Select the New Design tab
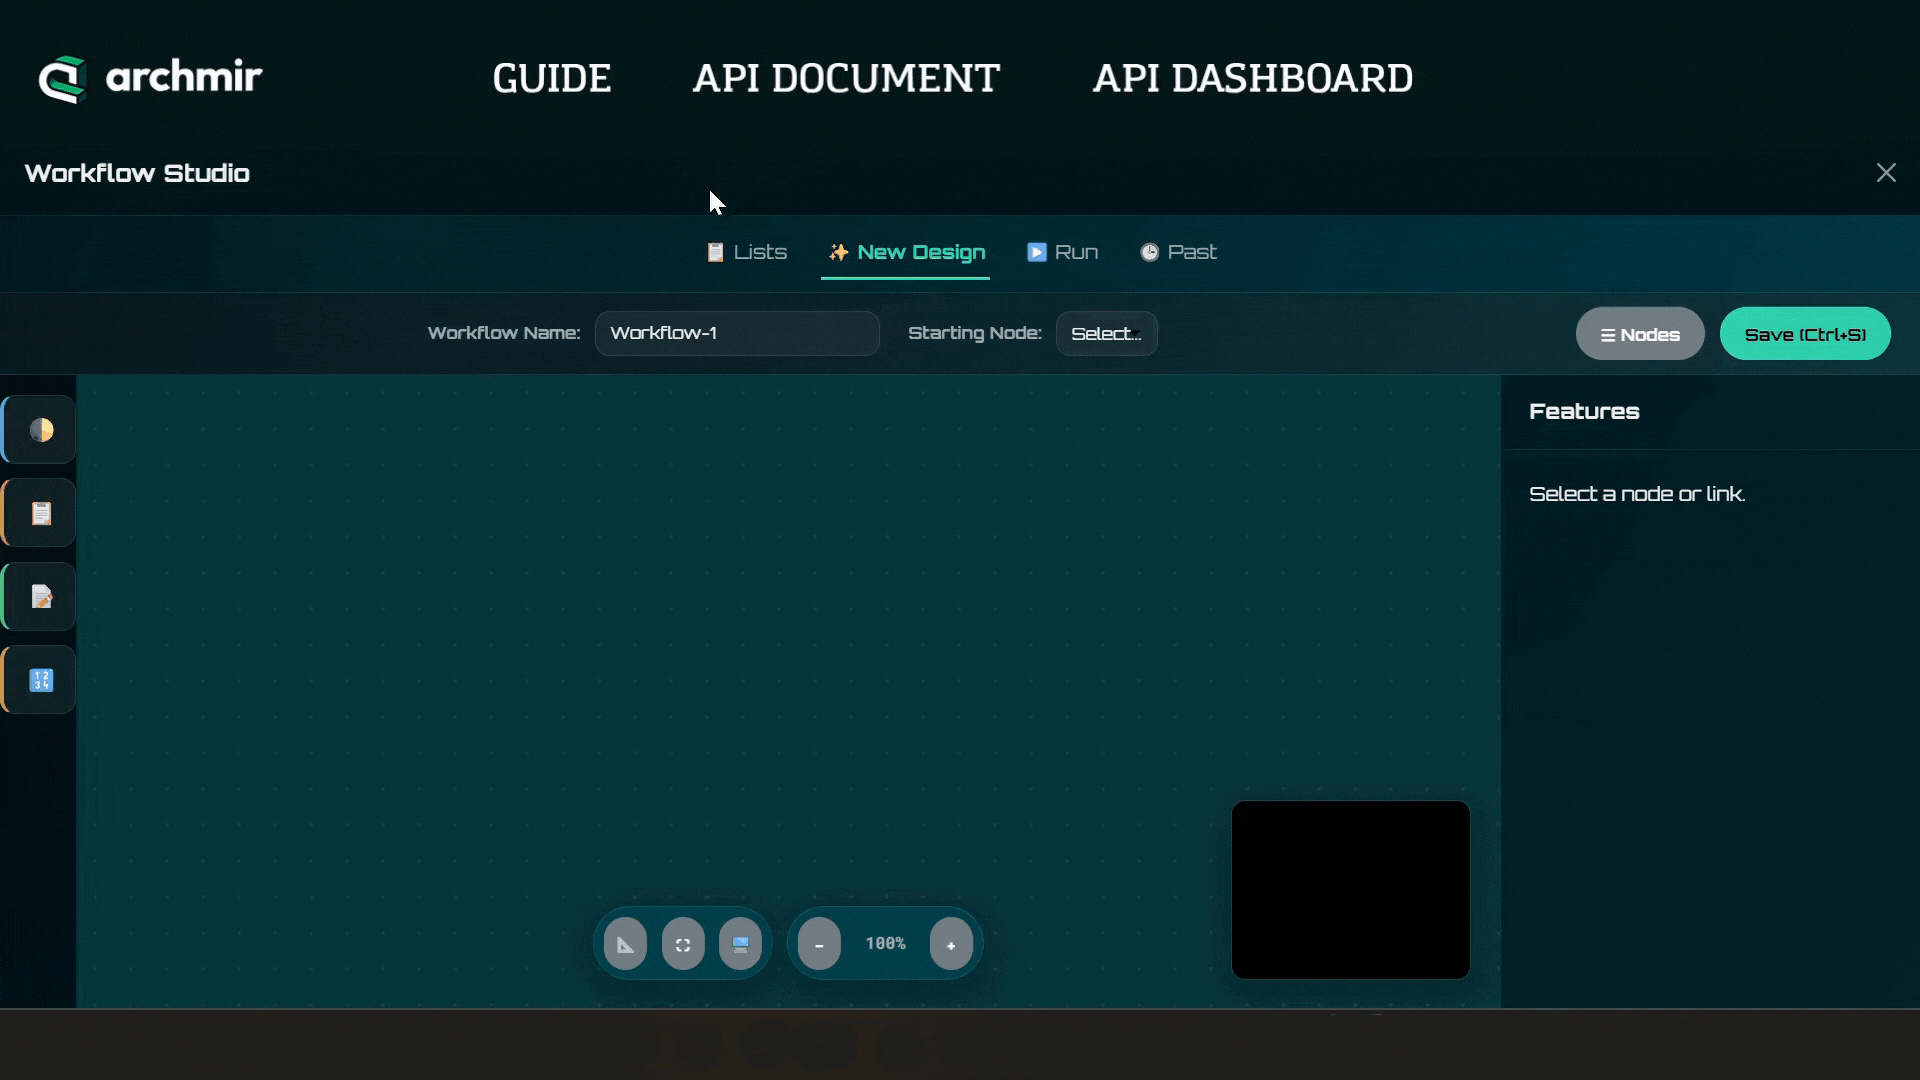Viewport: 1920px width, 1080px height. pyautogui.click(x=906, y=252)
